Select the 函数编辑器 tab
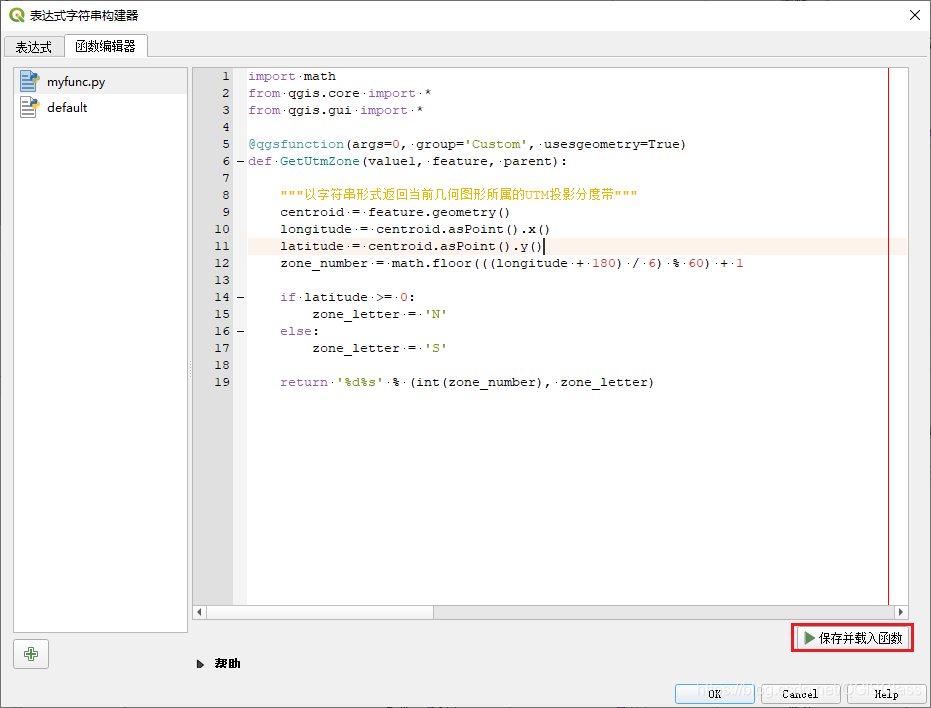Screen dimensions: 931x708 106,46
